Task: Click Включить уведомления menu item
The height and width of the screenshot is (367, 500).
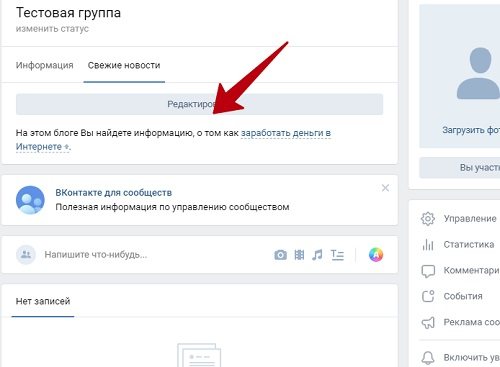Action: 472,358
